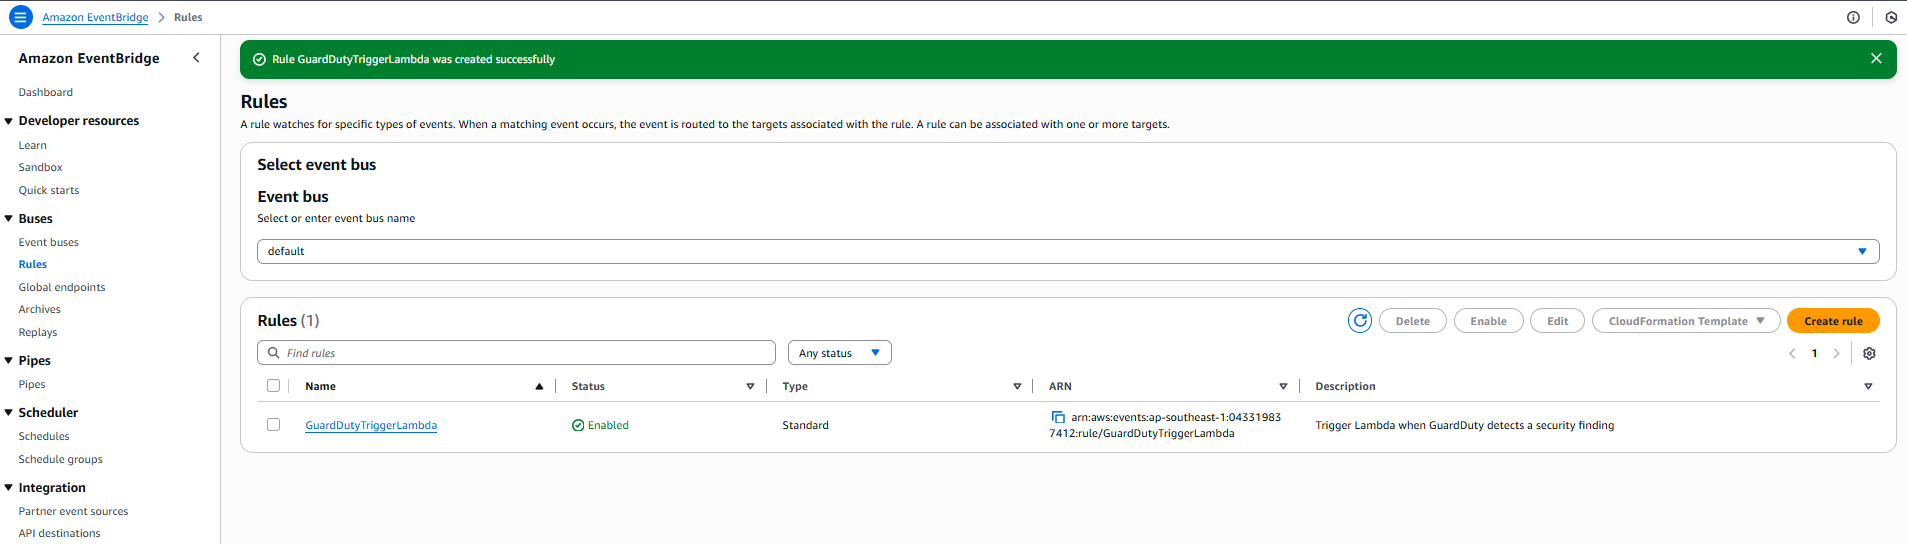Open the Type column sort arrow

click(1017, 386)
